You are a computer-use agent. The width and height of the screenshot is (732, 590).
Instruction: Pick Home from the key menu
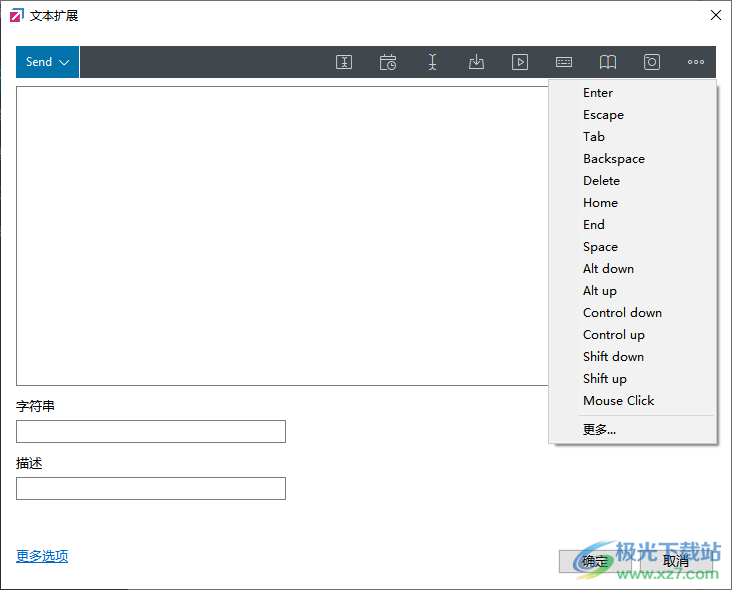tap(633, 202)
